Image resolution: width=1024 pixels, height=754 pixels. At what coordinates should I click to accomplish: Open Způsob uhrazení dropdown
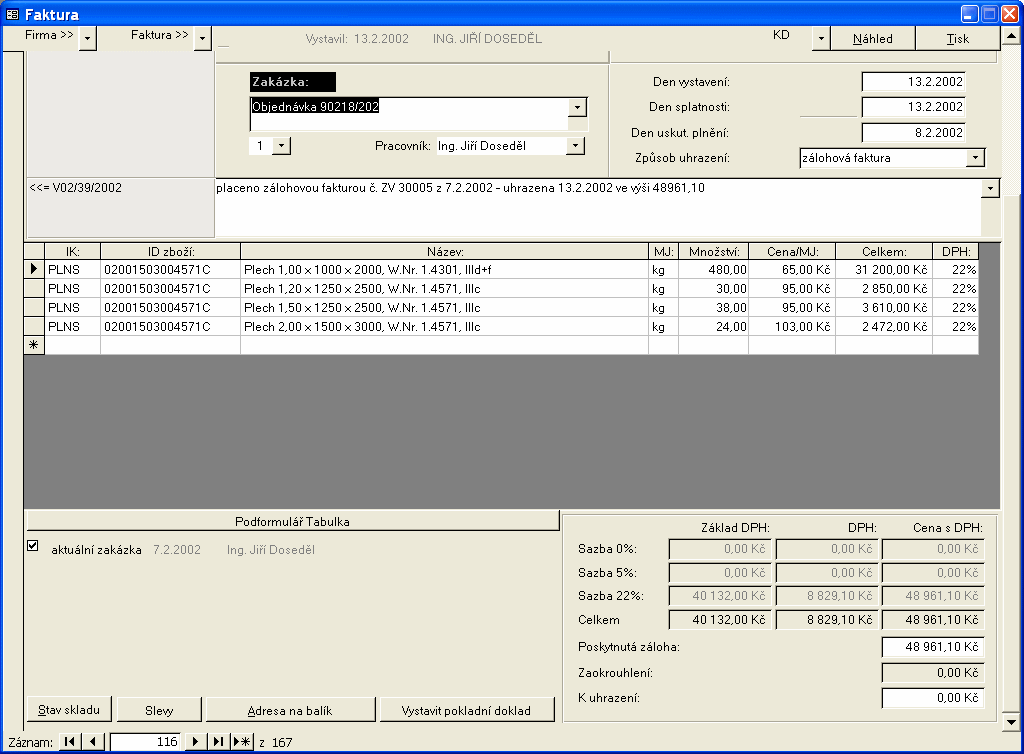tap(975, 158)
